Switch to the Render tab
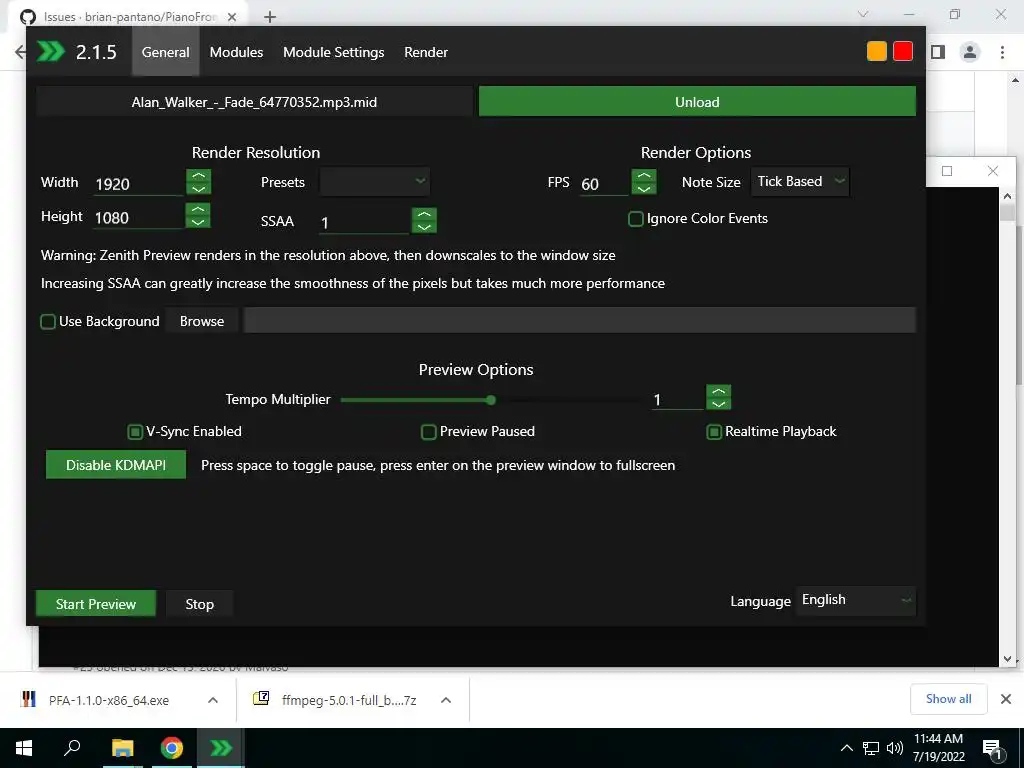1024x768 pixels. point(426,52)
